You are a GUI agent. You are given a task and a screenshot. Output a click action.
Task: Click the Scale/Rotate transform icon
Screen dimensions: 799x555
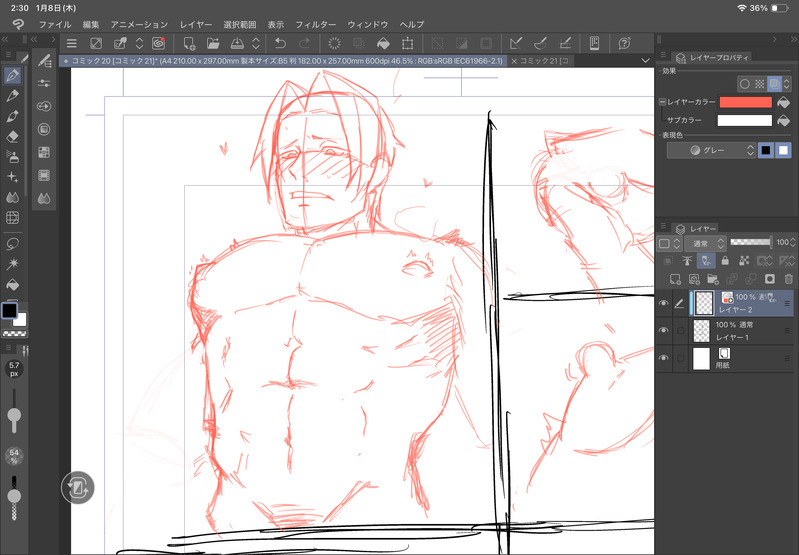coord(407,43)
